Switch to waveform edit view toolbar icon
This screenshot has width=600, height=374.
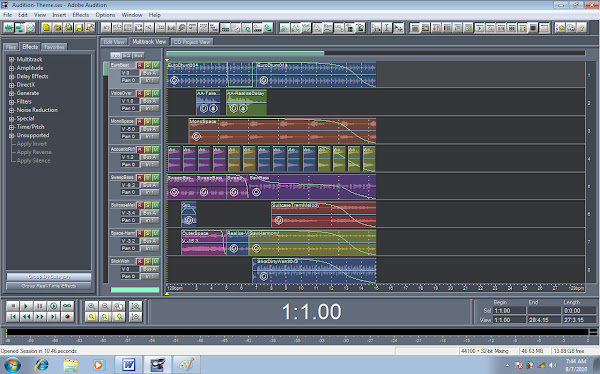8,28
